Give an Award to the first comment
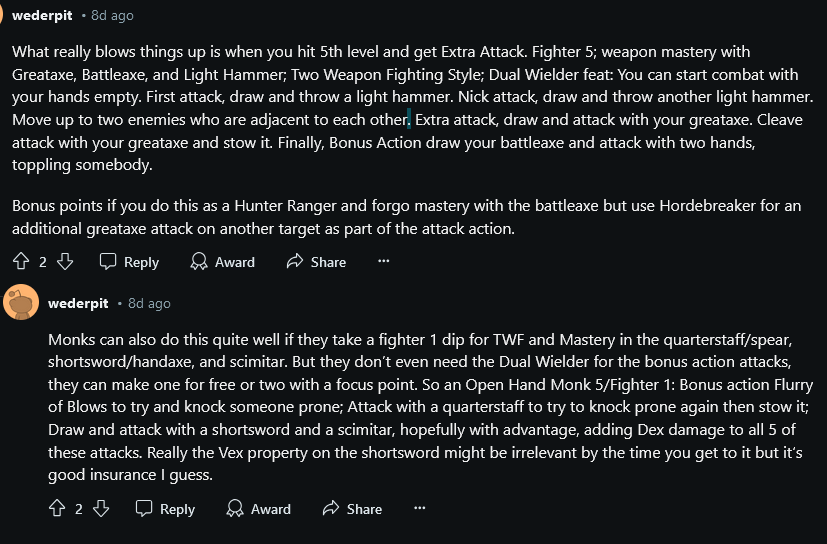Viewport: 827px width, 544px height. pos(222,262)
